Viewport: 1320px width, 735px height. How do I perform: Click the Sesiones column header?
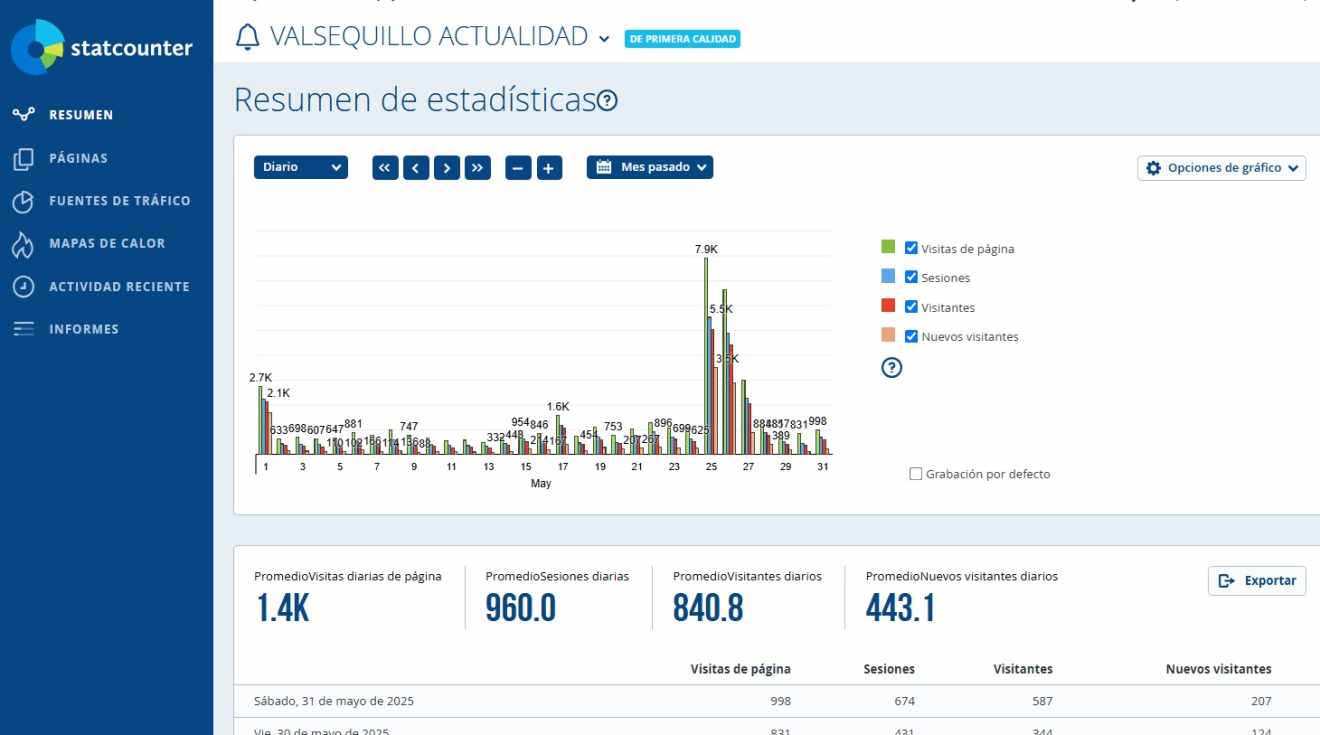tap(889, 669)
